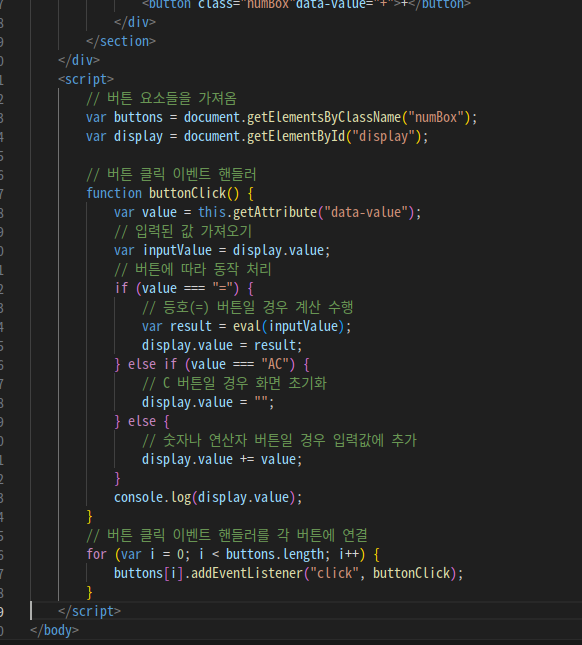
Task: Click the line 'display.value = "";'
Action: click(x=208, y=402)
